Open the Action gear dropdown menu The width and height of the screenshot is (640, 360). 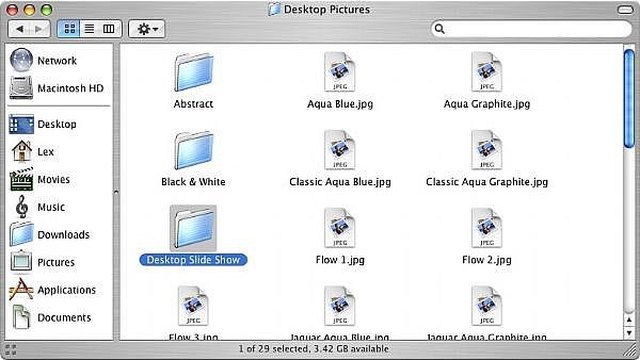(x=147, y=29)
